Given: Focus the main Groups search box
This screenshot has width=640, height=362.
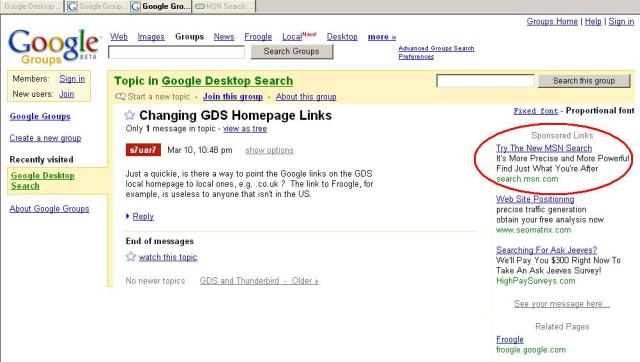Looking at the screenshot, I should [176, 52].
